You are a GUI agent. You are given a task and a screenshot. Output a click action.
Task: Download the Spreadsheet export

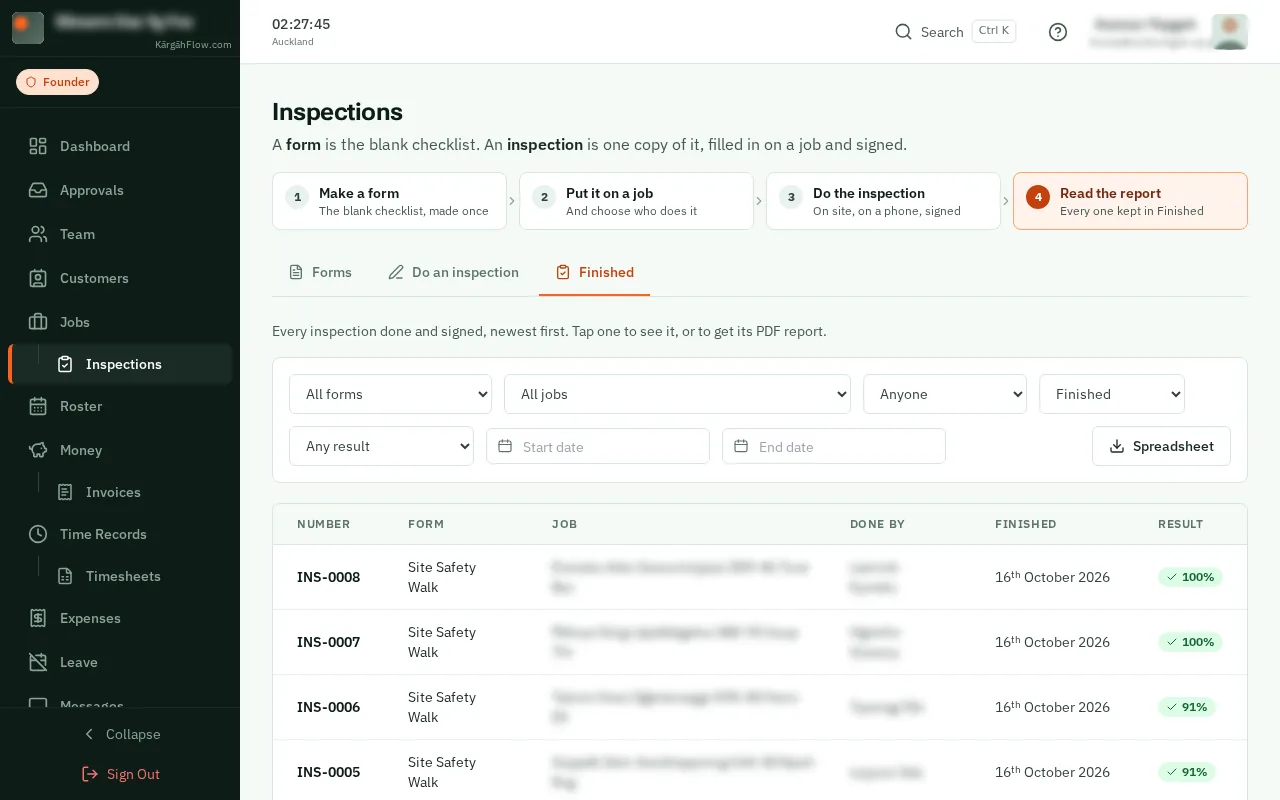tap(1161, 446)
